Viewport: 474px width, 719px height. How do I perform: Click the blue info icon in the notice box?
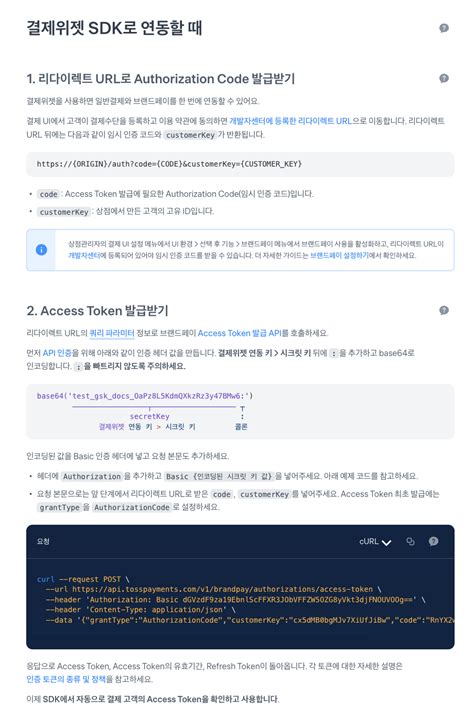[41, 250]
